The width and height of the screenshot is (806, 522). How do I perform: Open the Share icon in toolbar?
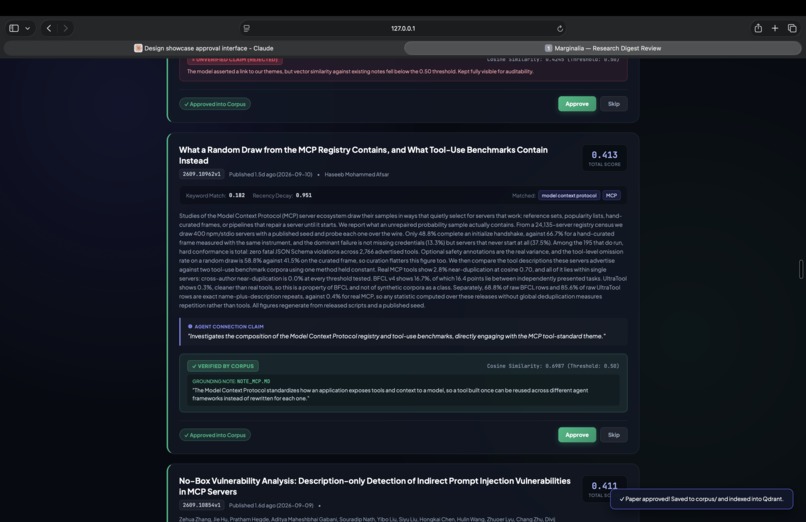(x=758, y=28)
